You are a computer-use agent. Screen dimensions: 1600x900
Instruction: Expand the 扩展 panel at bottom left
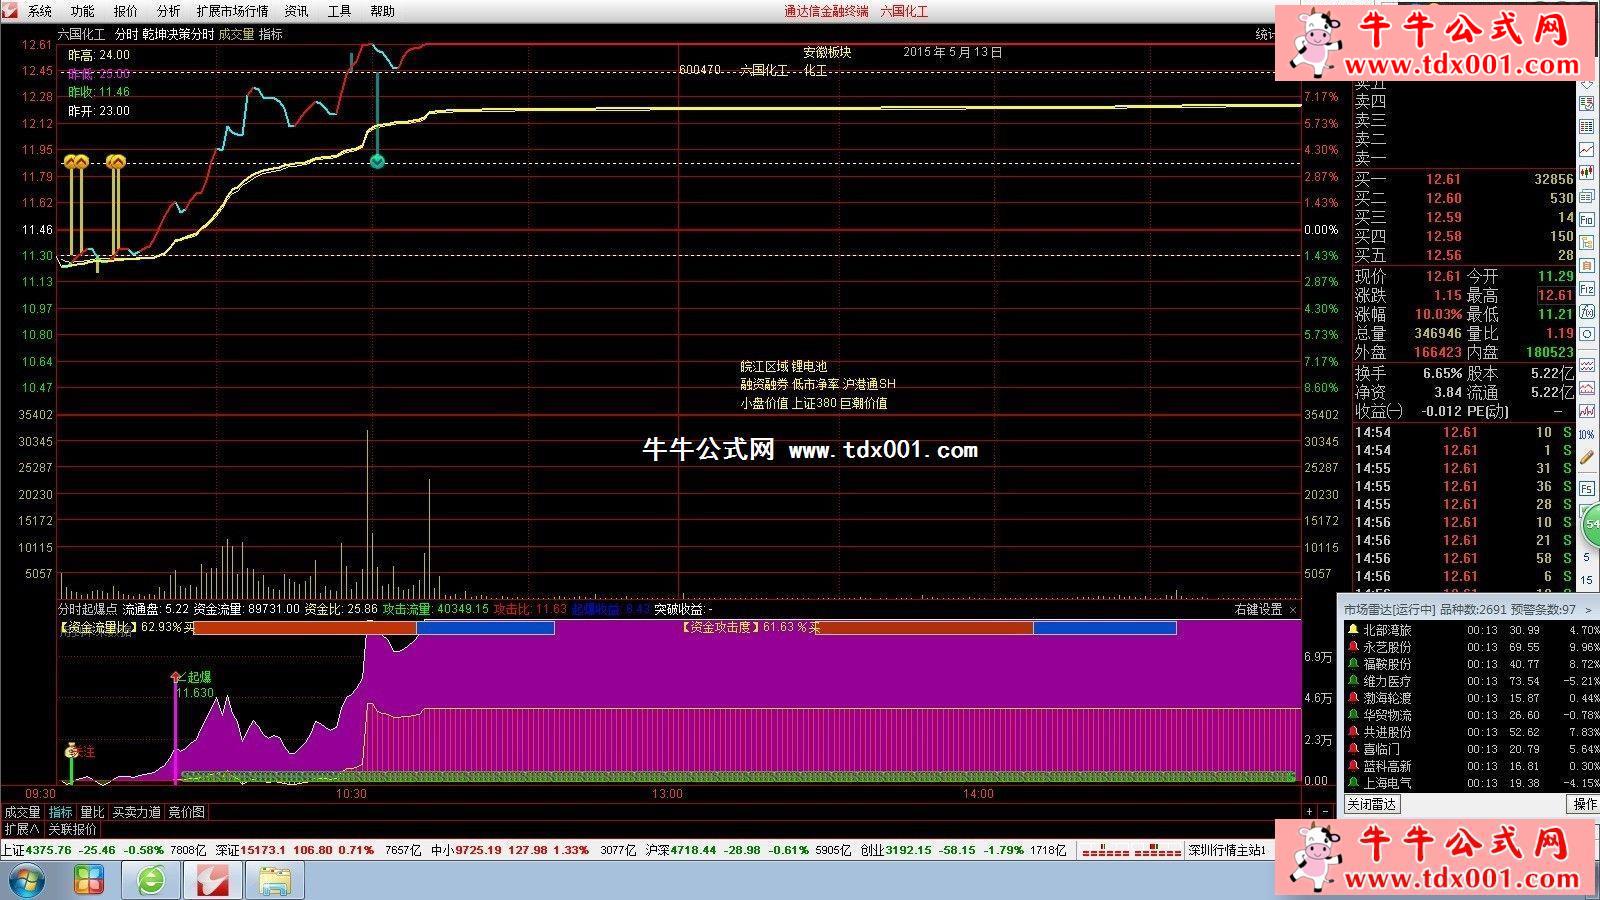21,829
